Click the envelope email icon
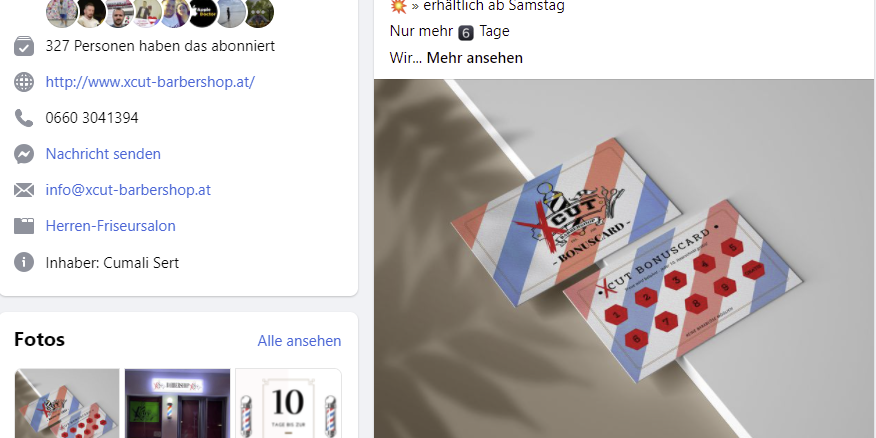This screenshot has width=876, height=438. 24,190
